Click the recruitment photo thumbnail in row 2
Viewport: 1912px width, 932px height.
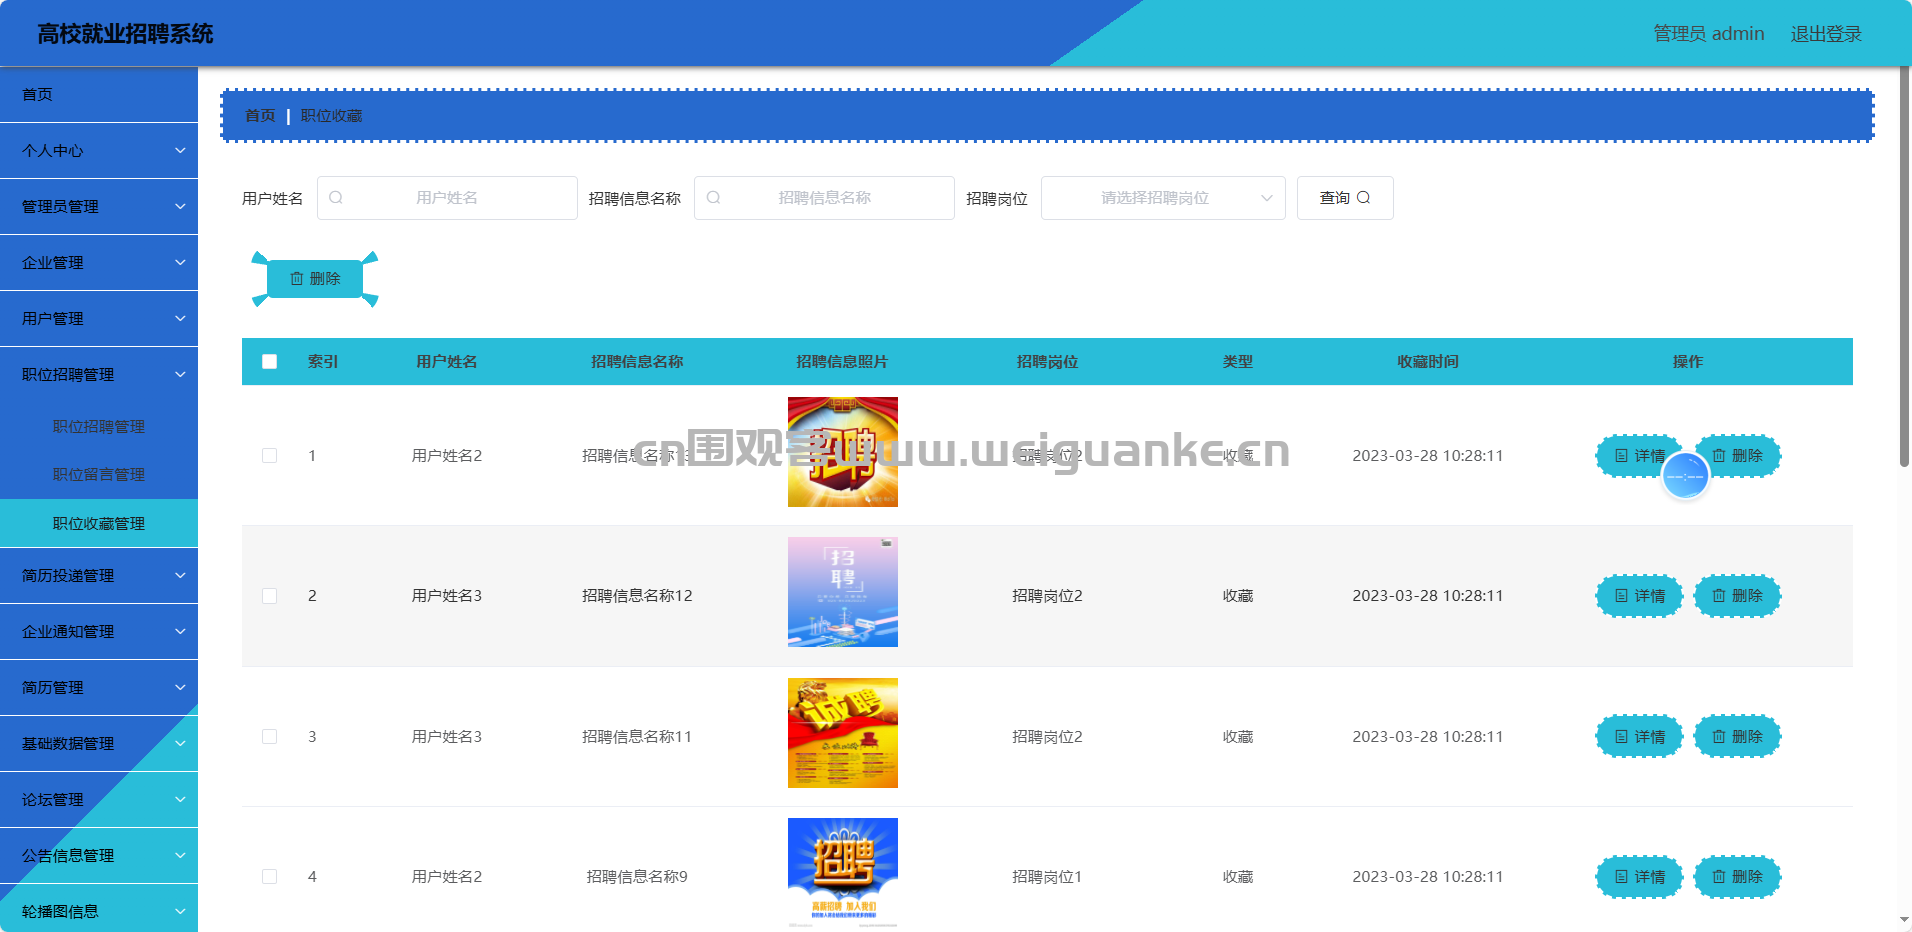click(842, 592)
